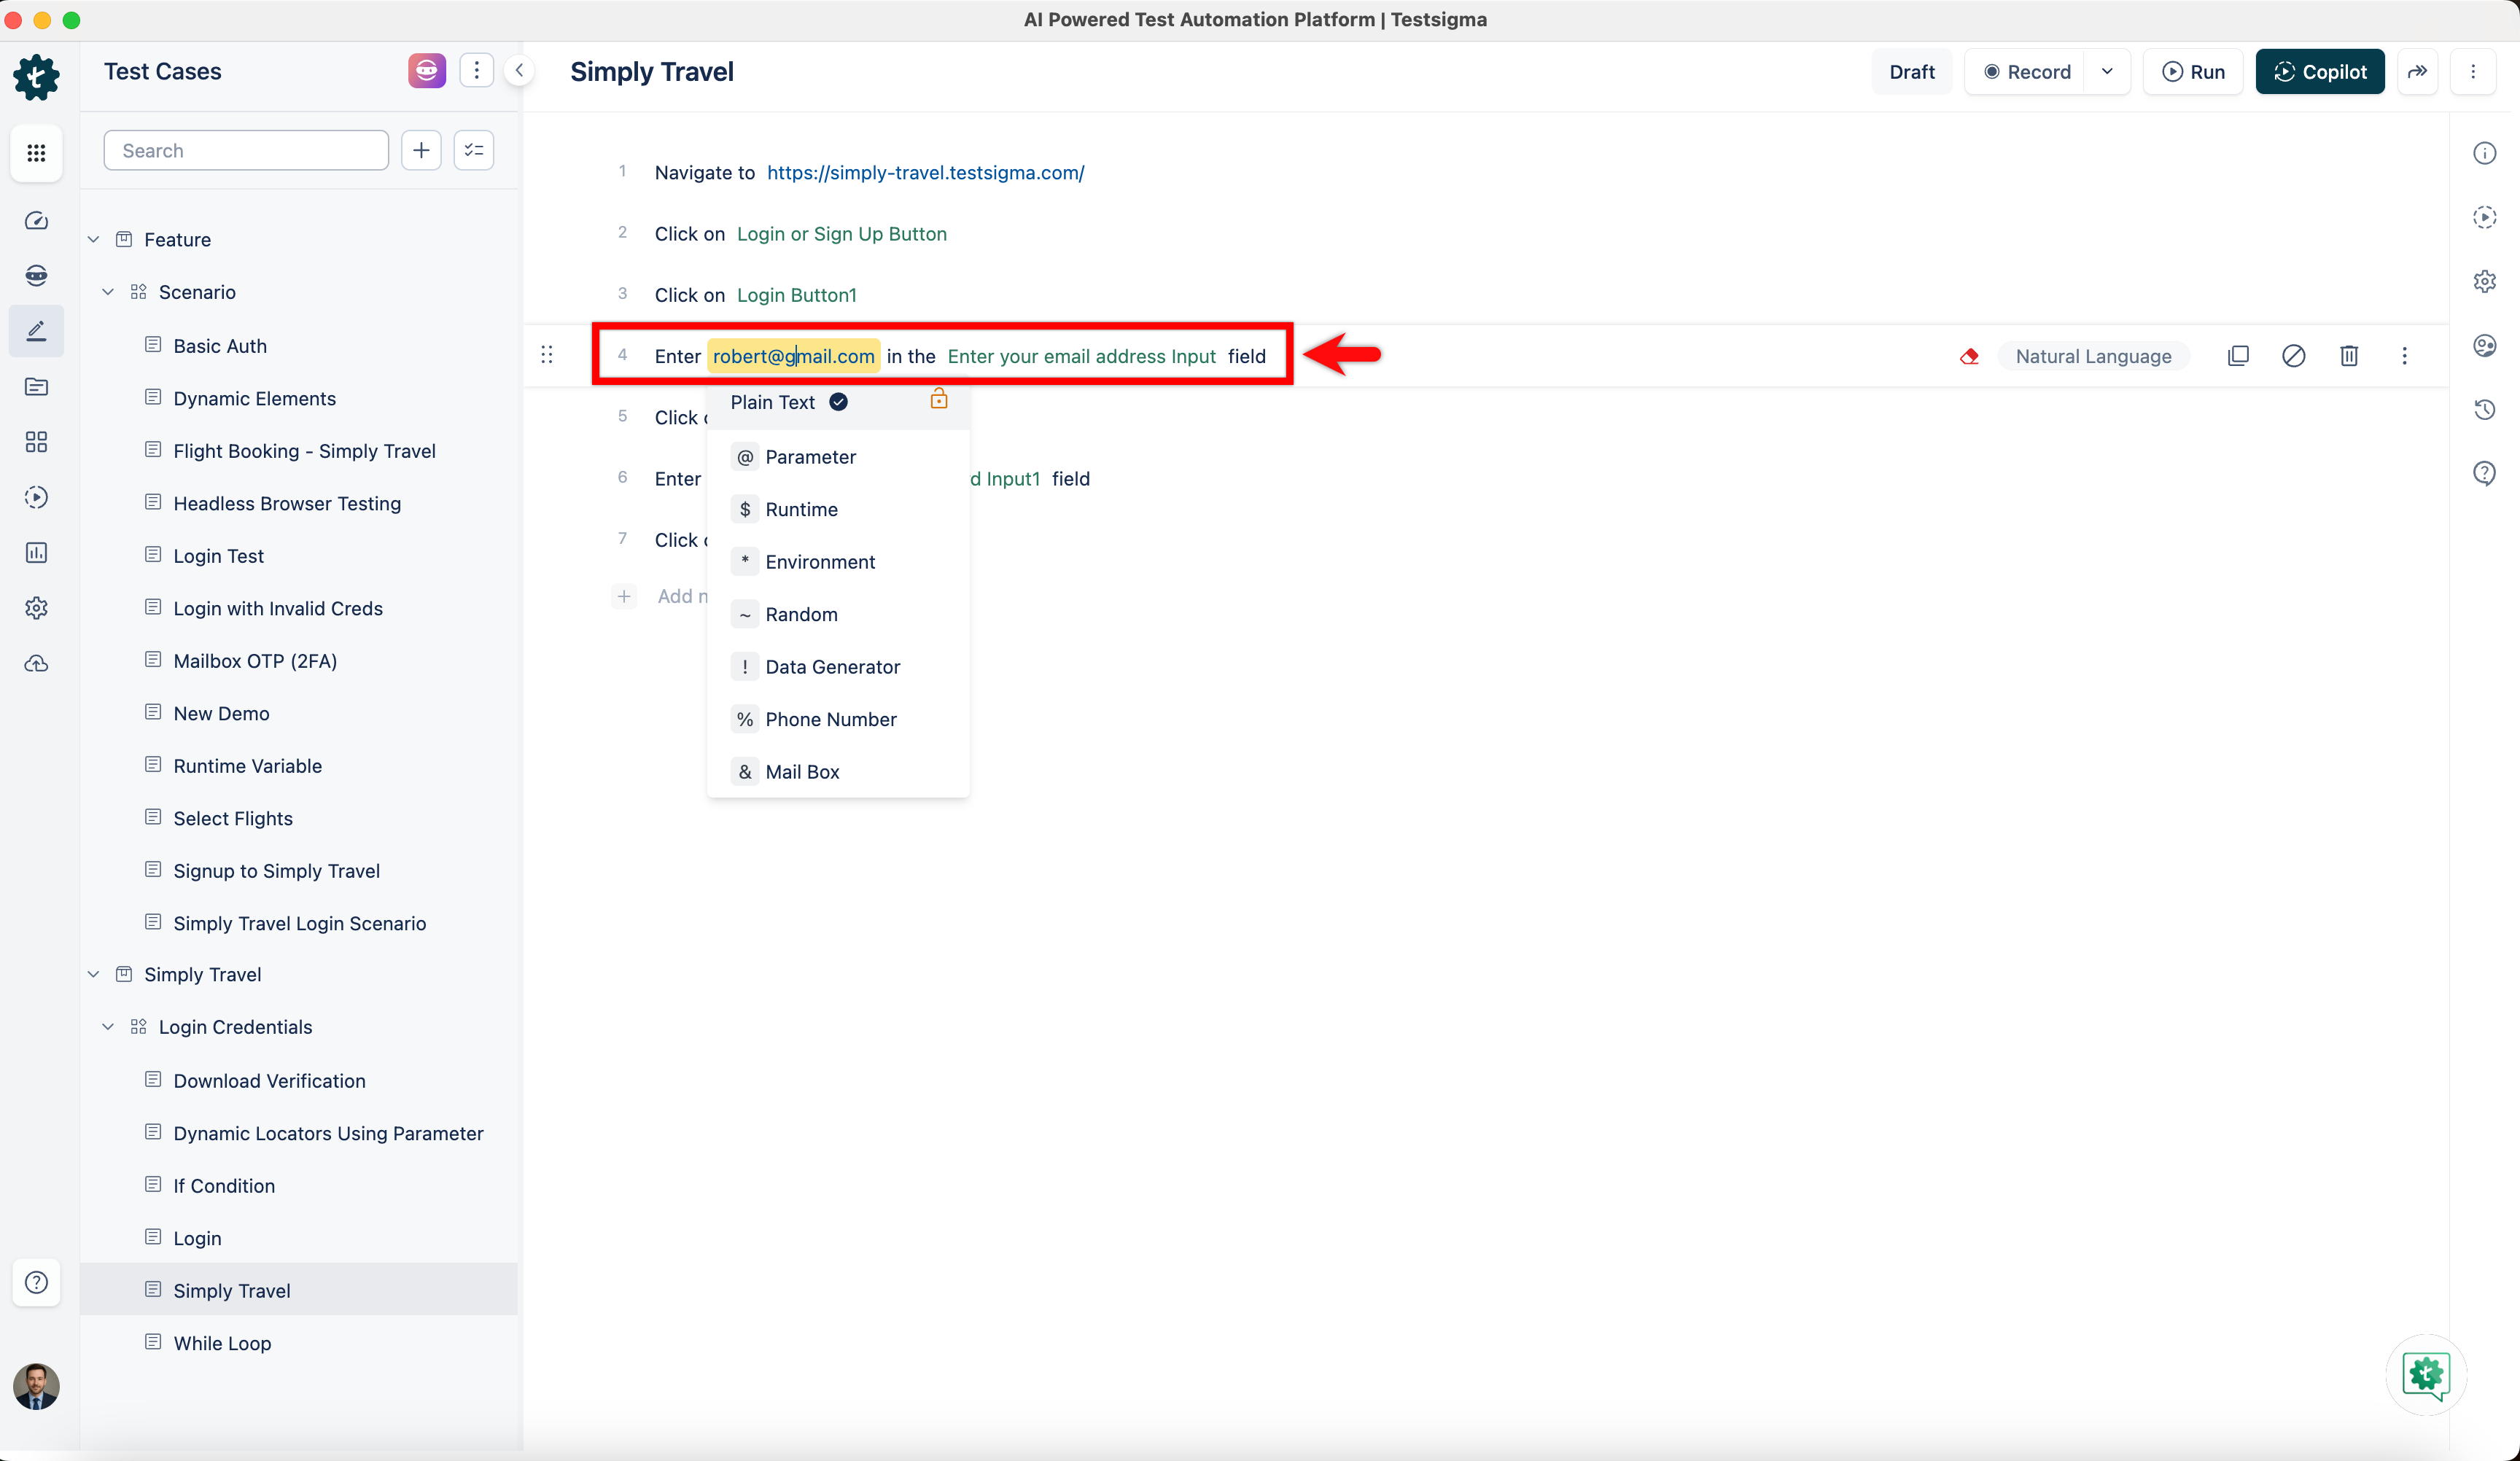Click the orange lock icon in dropdown
2520x1461 pixels.
[x=939, y=399]
